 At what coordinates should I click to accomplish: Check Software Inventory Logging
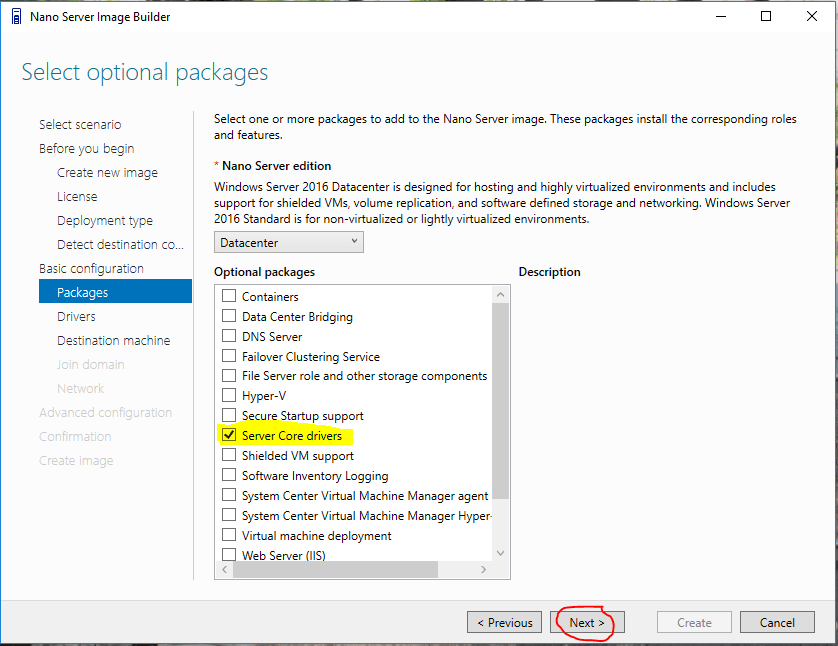coord(229,475)
